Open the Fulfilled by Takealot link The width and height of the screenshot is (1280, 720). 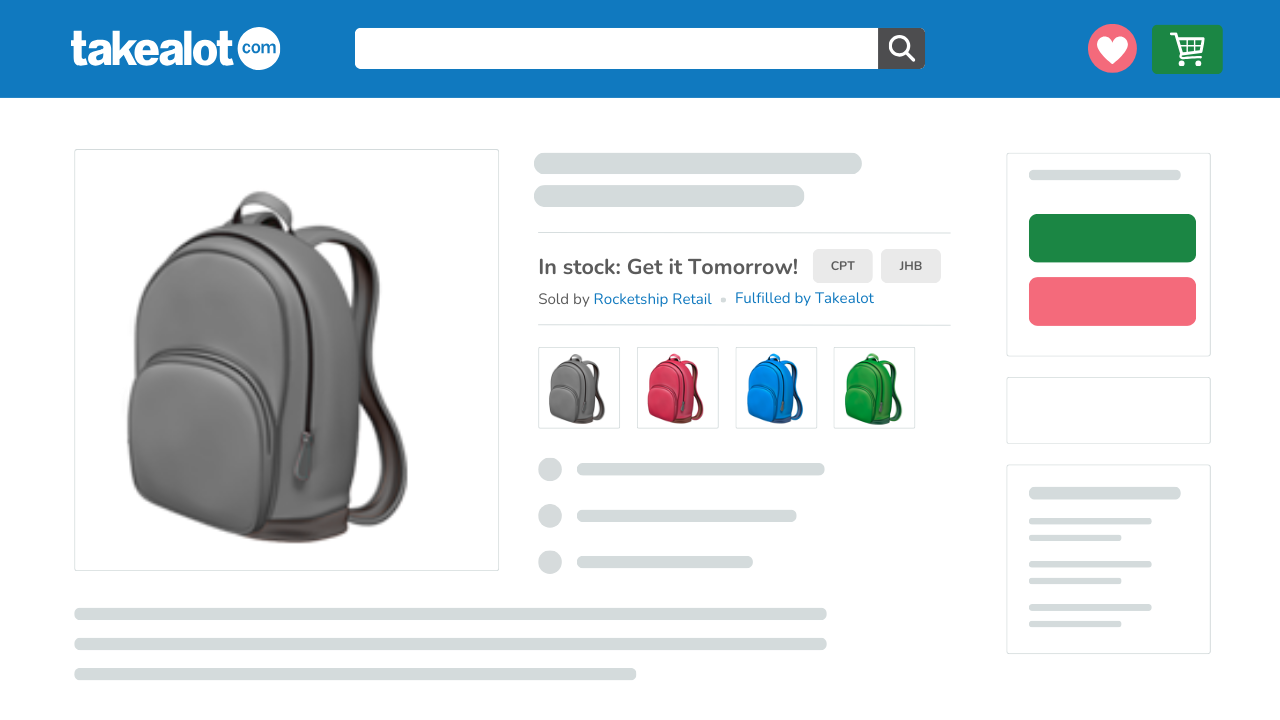tap(804, 298)
